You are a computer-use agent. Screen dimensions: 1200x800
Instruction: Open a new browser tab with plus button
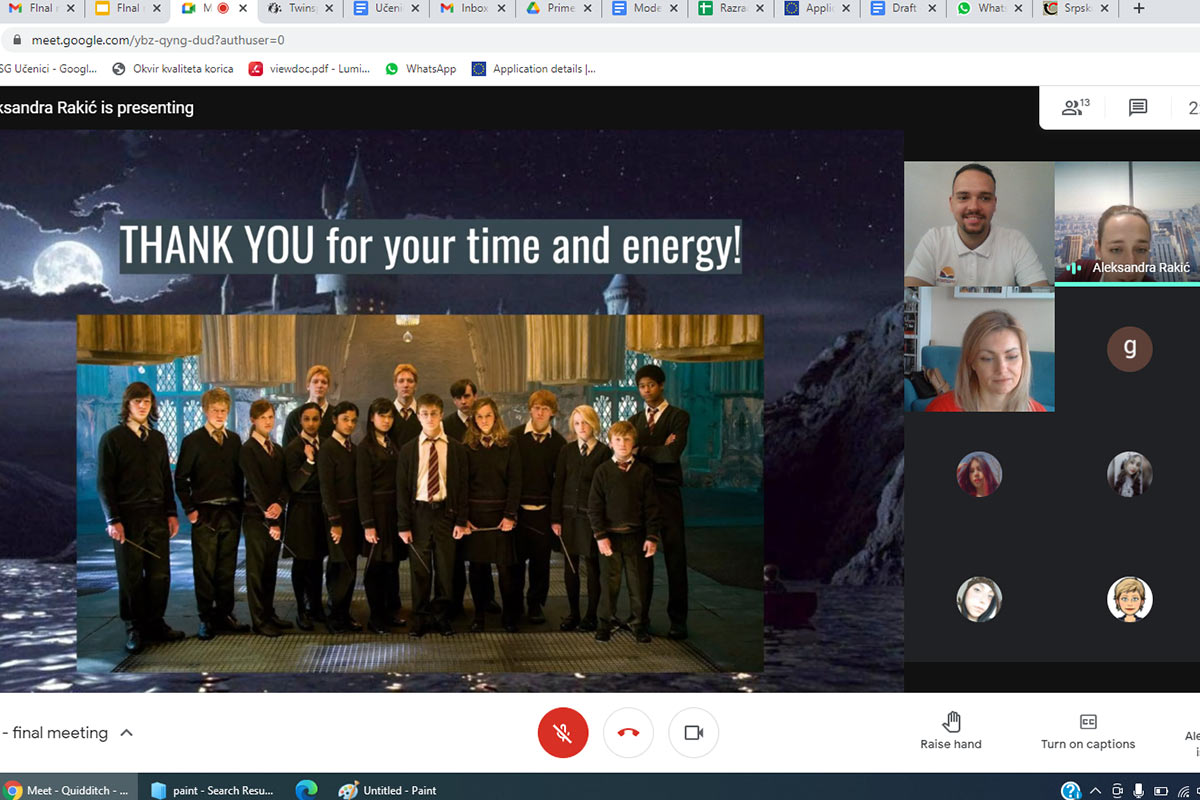[1138, 9]
